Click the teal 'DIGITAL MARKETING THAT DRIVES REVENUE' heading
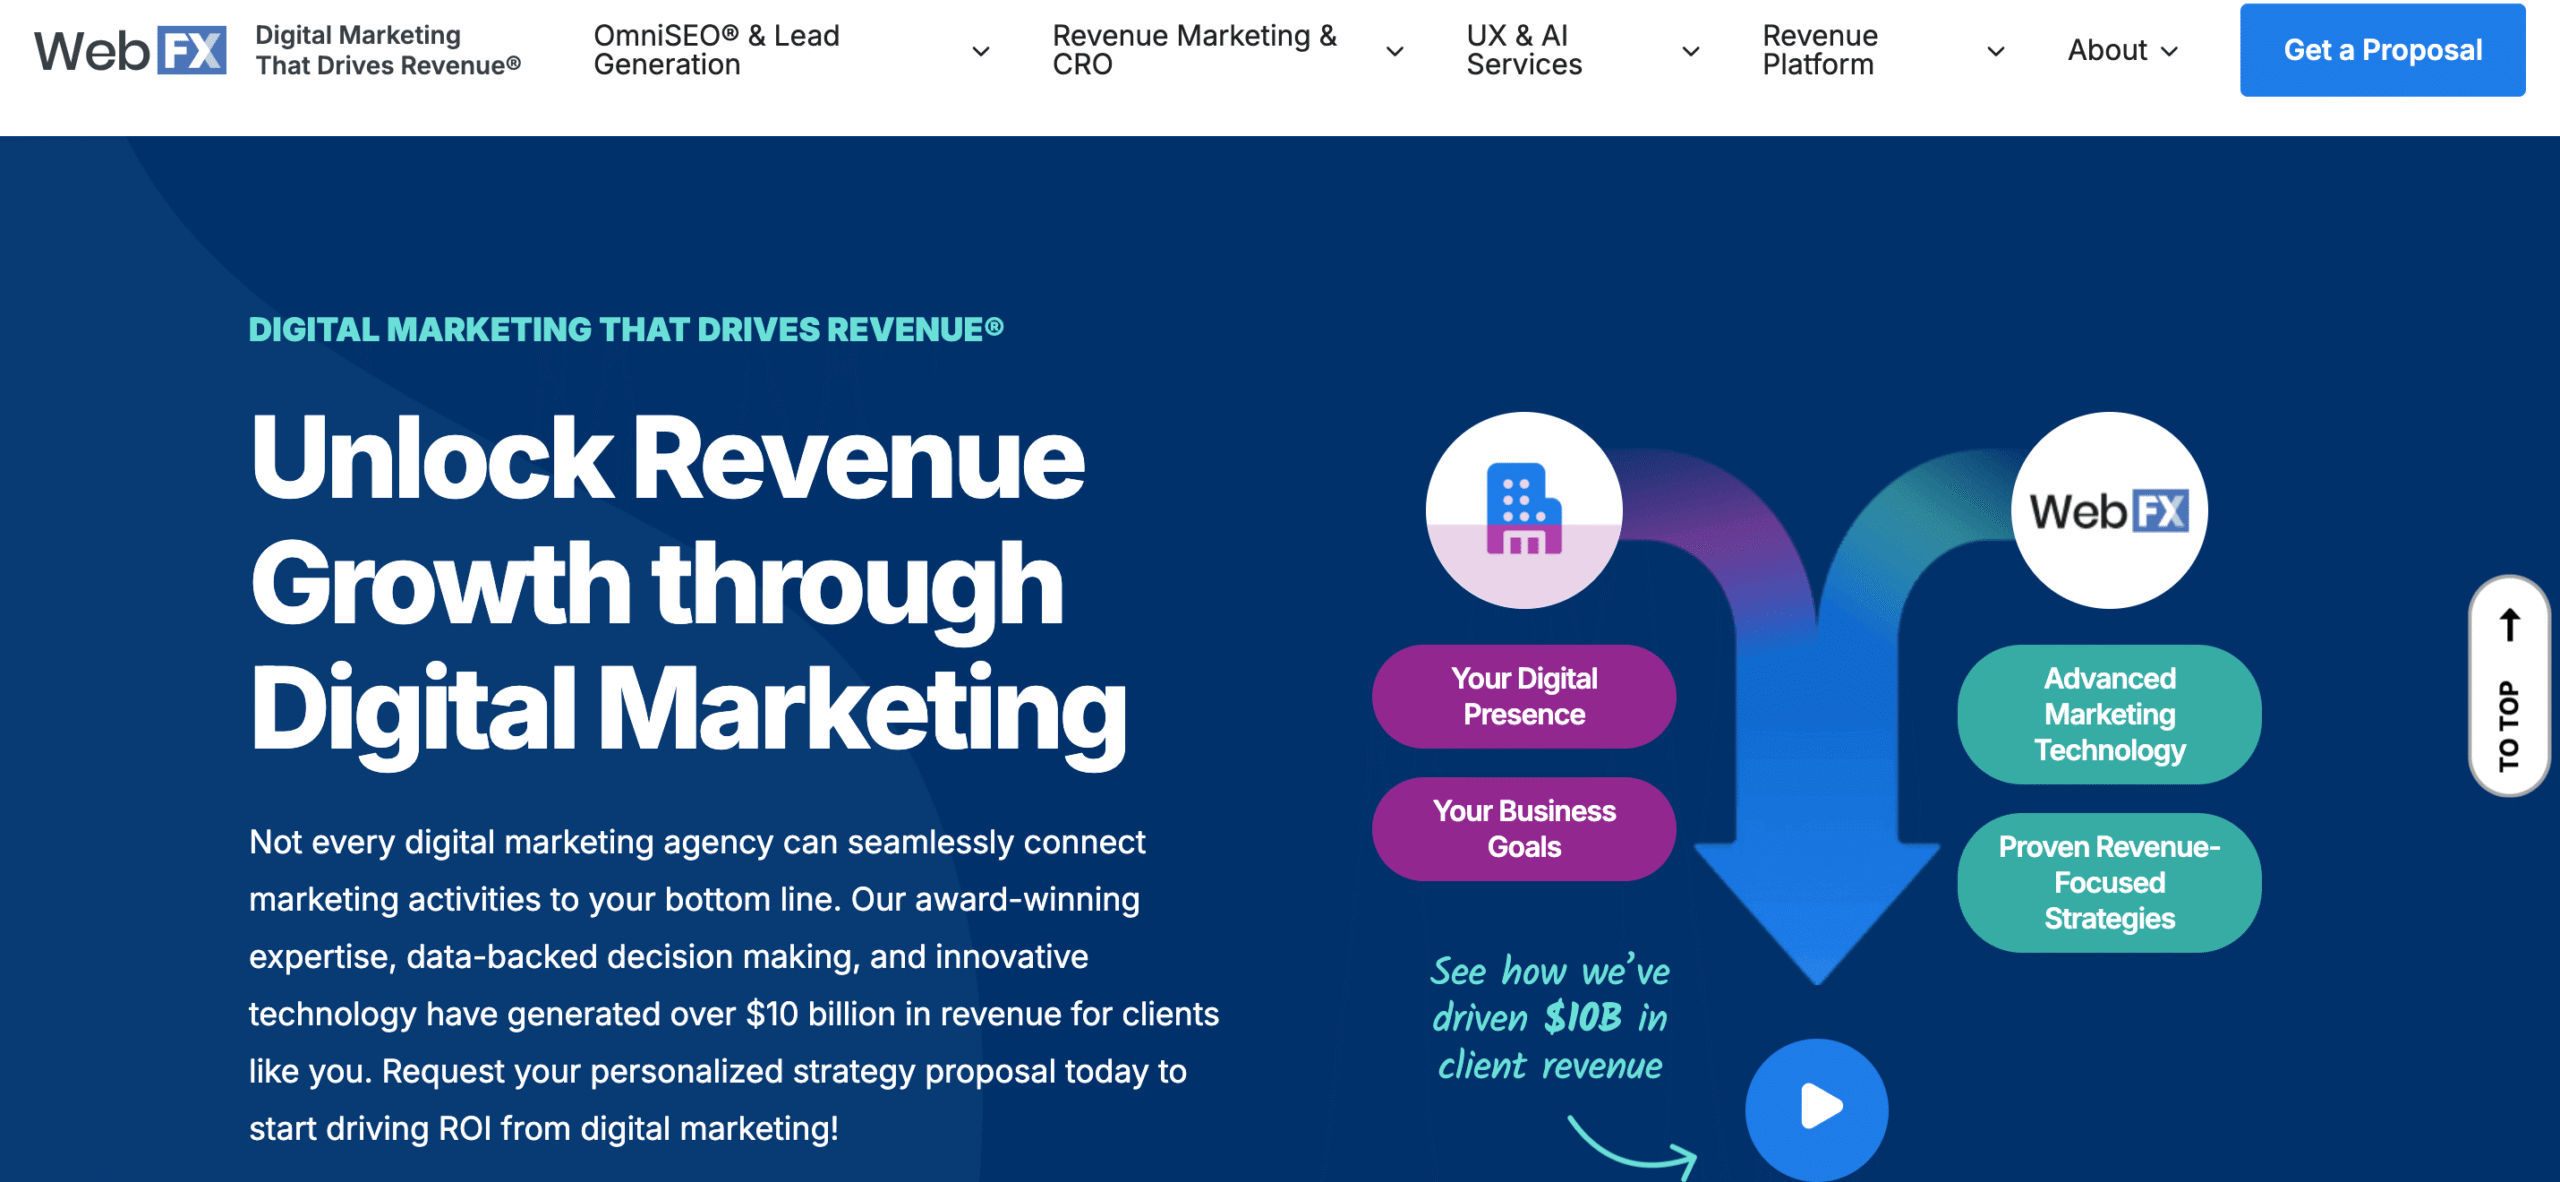This screenshot has height=1182, width=2560. (x=626, y=329)
